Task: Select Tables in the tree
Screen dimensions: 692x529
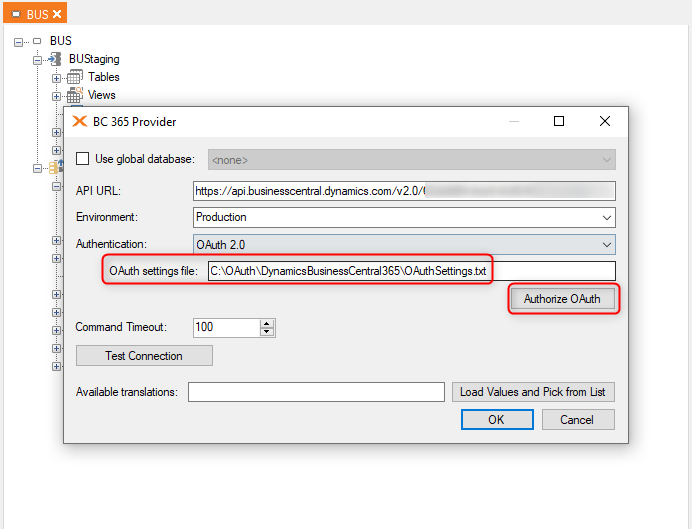Action: click(x=104, y=77)
